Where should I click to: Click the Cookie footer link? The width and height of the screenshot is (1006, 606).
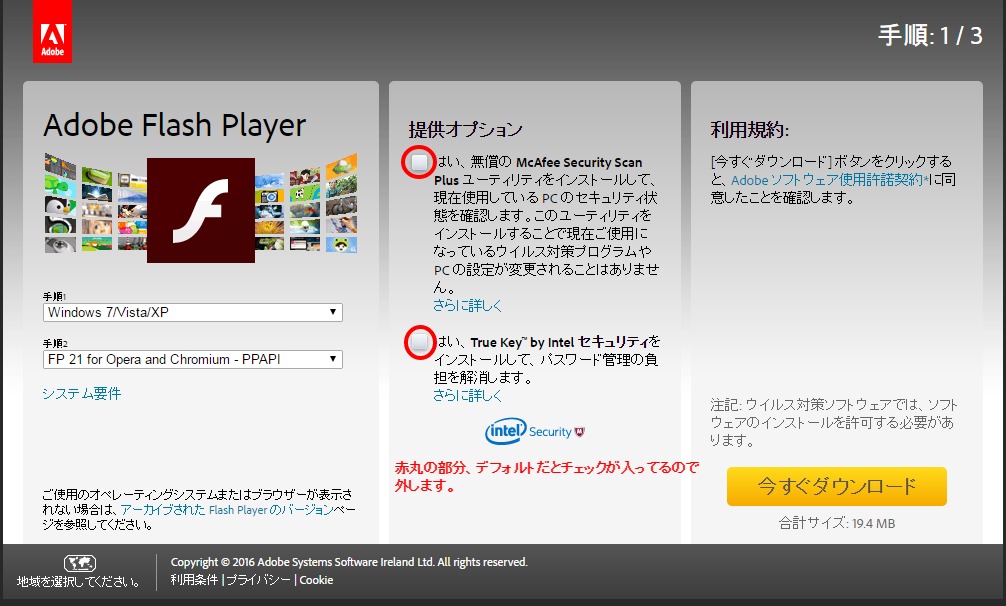(316, 580)
